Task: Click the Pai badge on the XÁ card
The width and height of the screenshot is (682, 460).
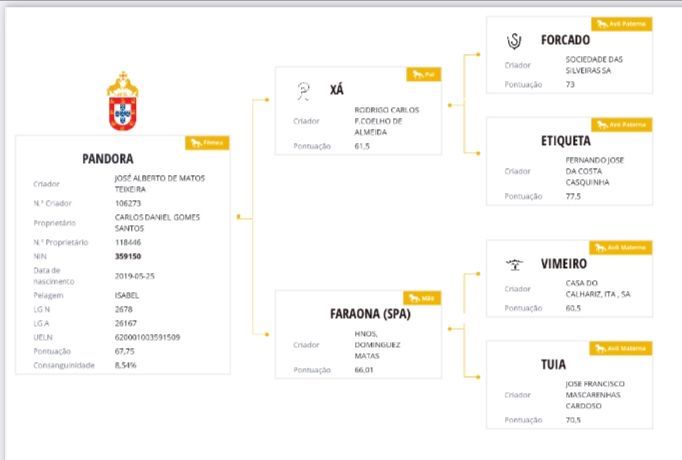Action: pyautogui.click(x=424, y=74)
